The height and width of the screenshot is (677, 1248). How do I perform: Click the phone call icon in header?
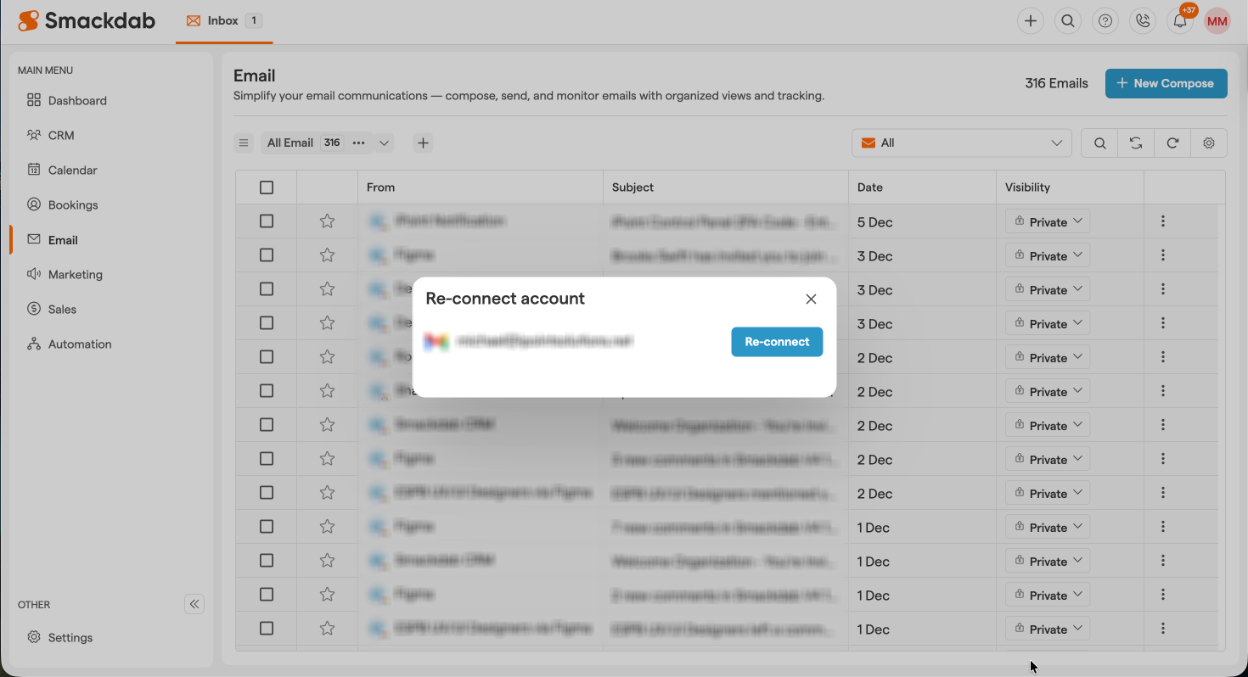pyautogui.click(x=1142, y=21)
